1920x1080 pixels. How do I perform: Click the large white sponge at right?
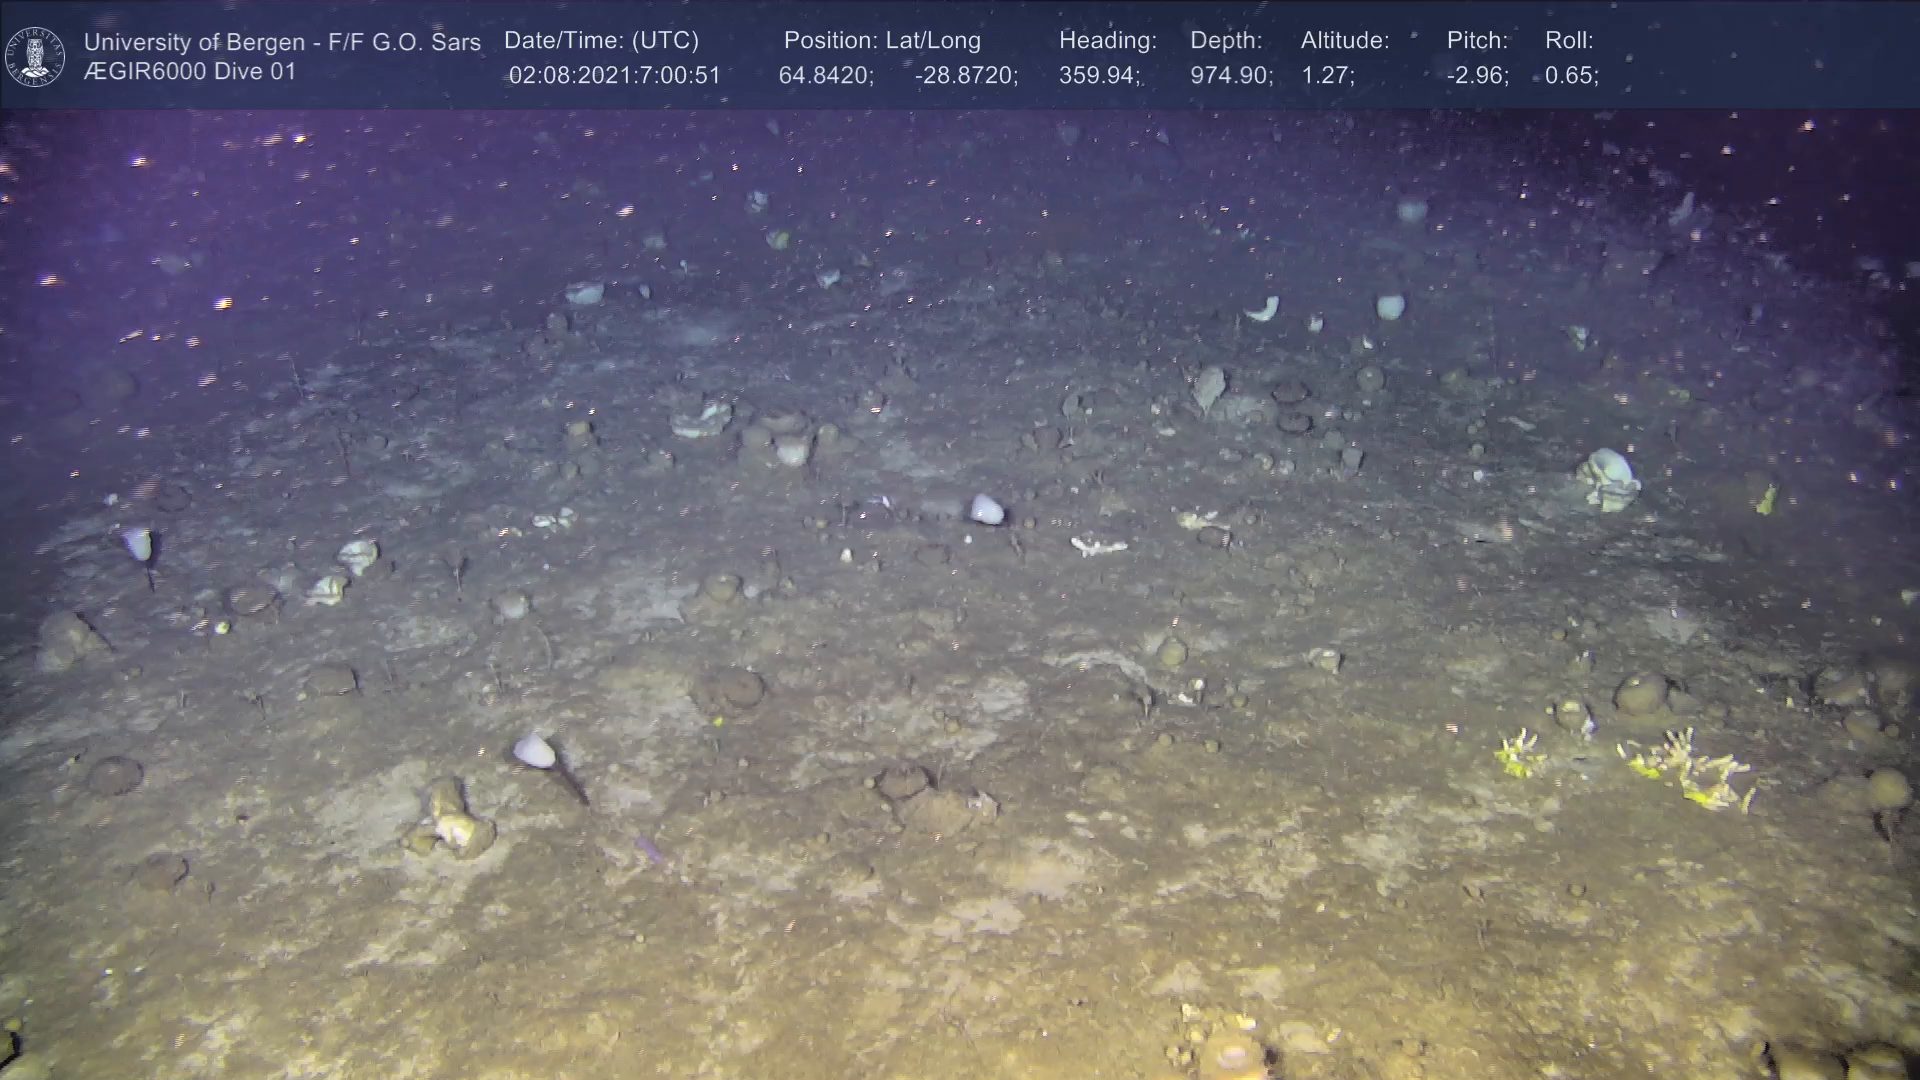point(1607,479)
